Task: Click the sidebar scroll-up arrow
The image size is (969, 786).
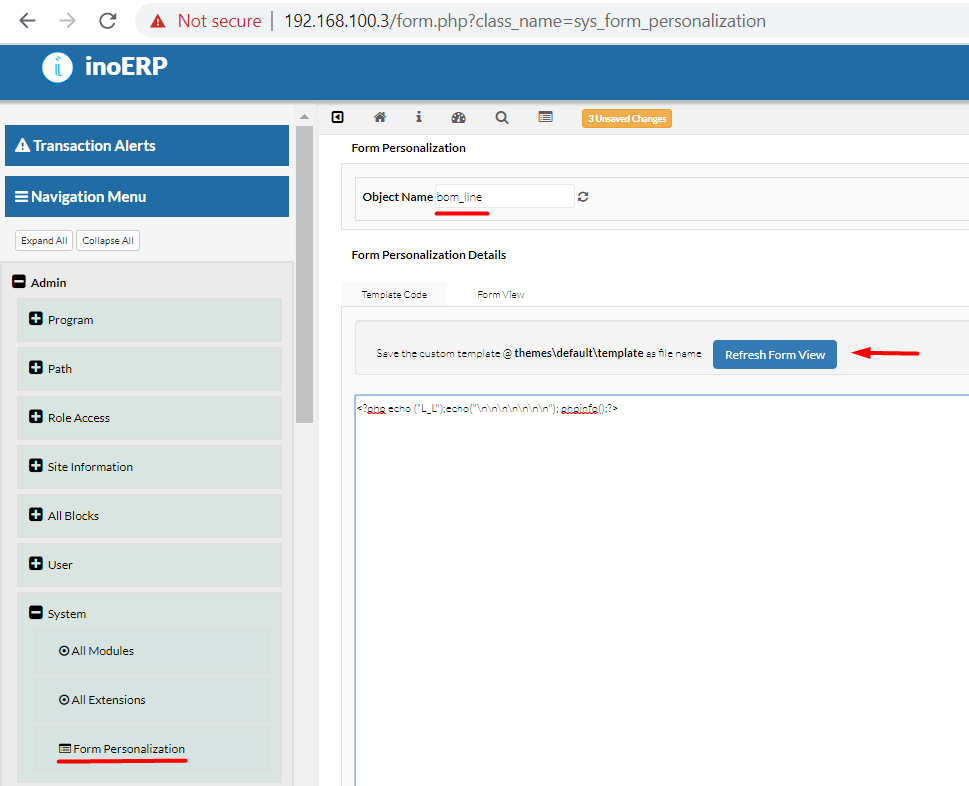Action: pos(304,117)
